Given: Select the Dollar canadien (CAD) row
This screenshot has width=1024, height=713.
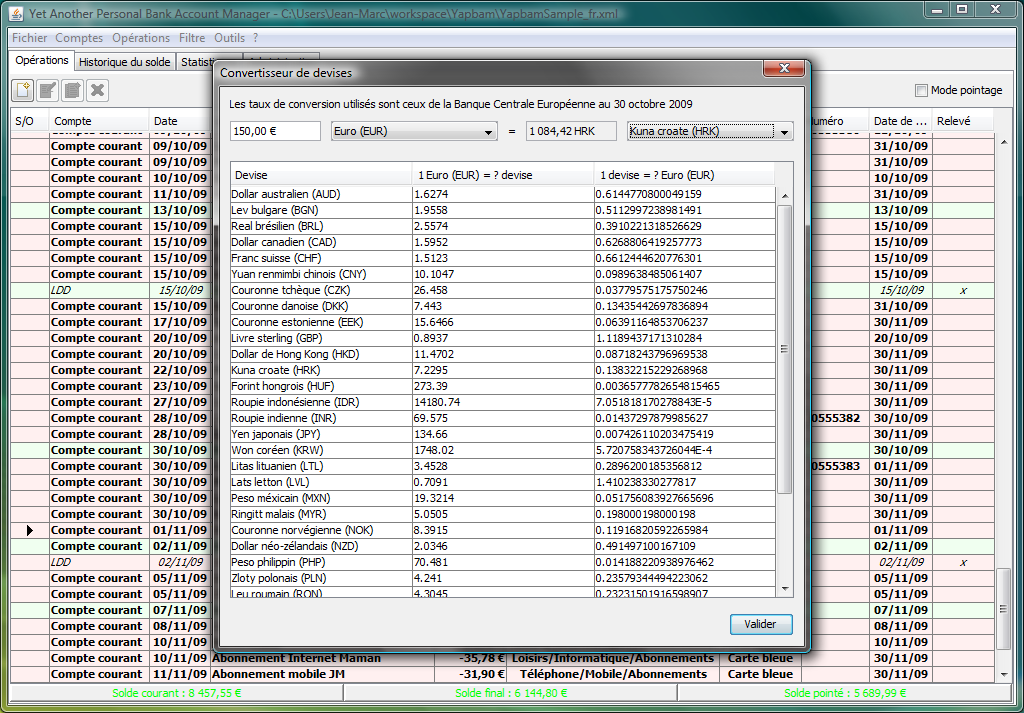Looking at the screenshot, I should coord(503,242).
